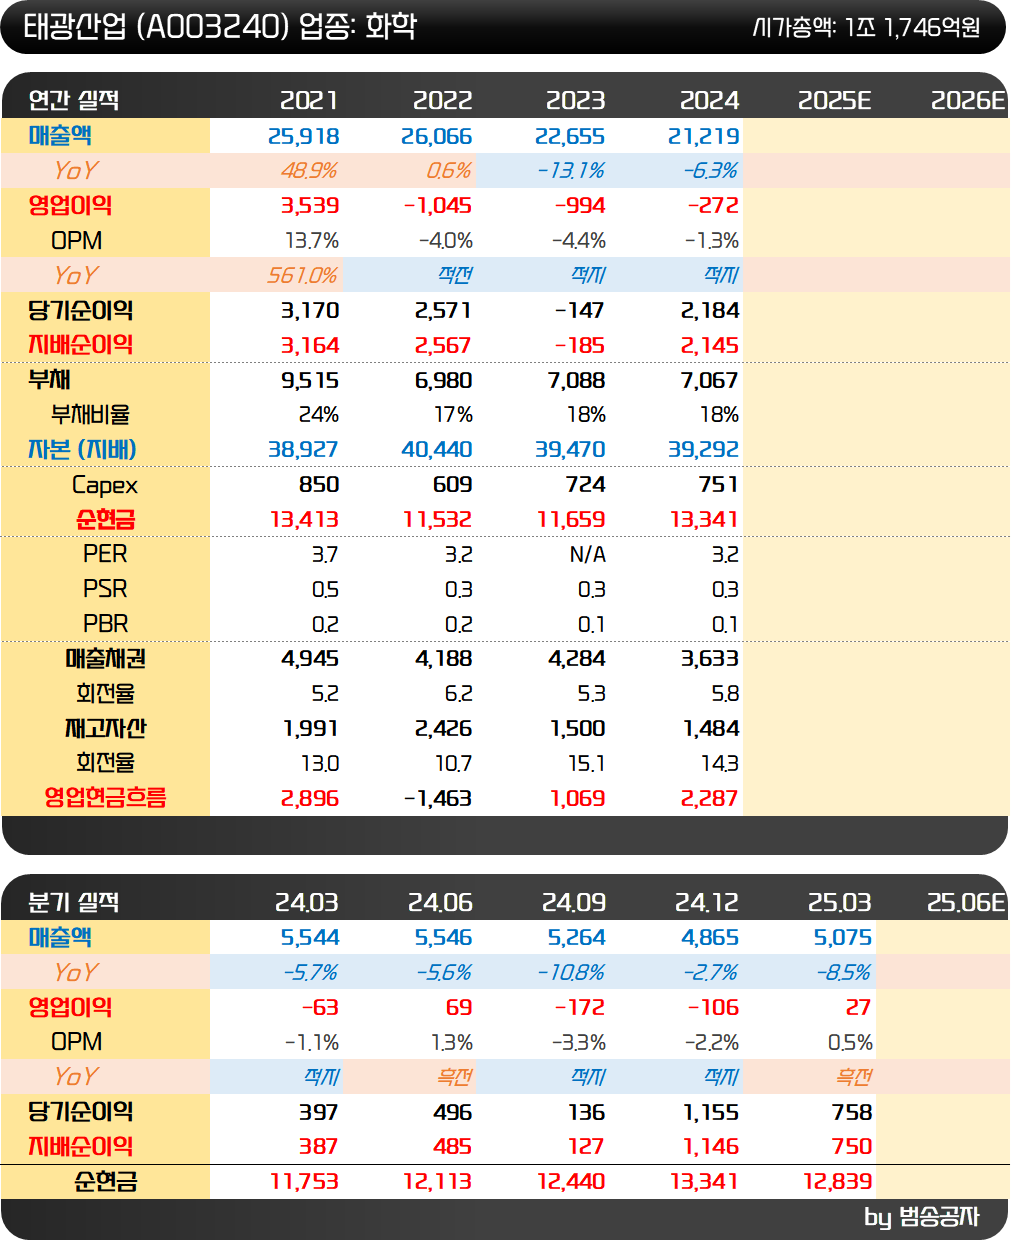Screen dimensions: 1011x1240
Task: Click the market cap text 시가총액: 1조 1,746억원
Action: pyautogui.click(x=866, y=27)
